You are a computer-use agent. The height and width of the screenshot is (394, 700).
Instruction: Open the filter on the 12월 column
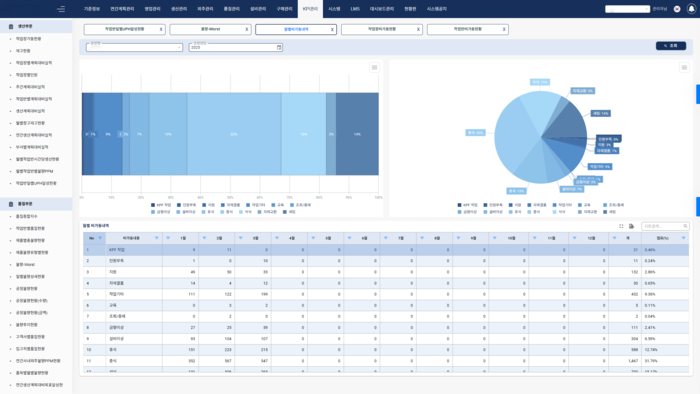point(574,238)
